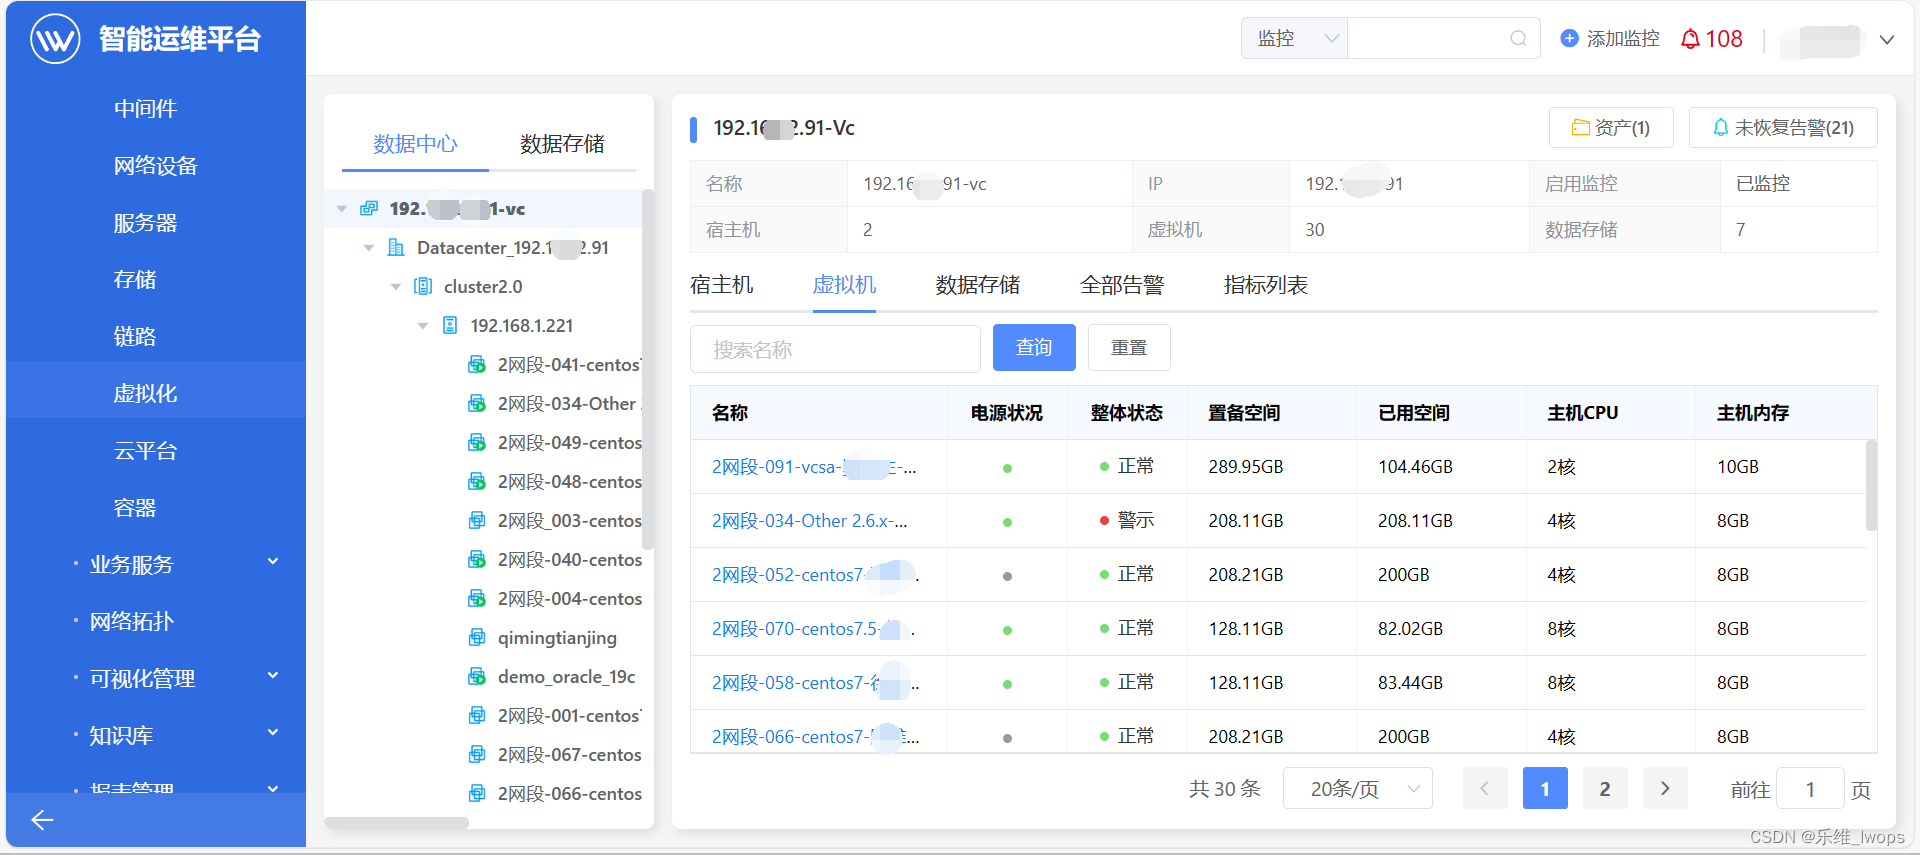1920x855 pixels.
Task: Collapse the vCenter root tree node
Action: pos(342,209)
